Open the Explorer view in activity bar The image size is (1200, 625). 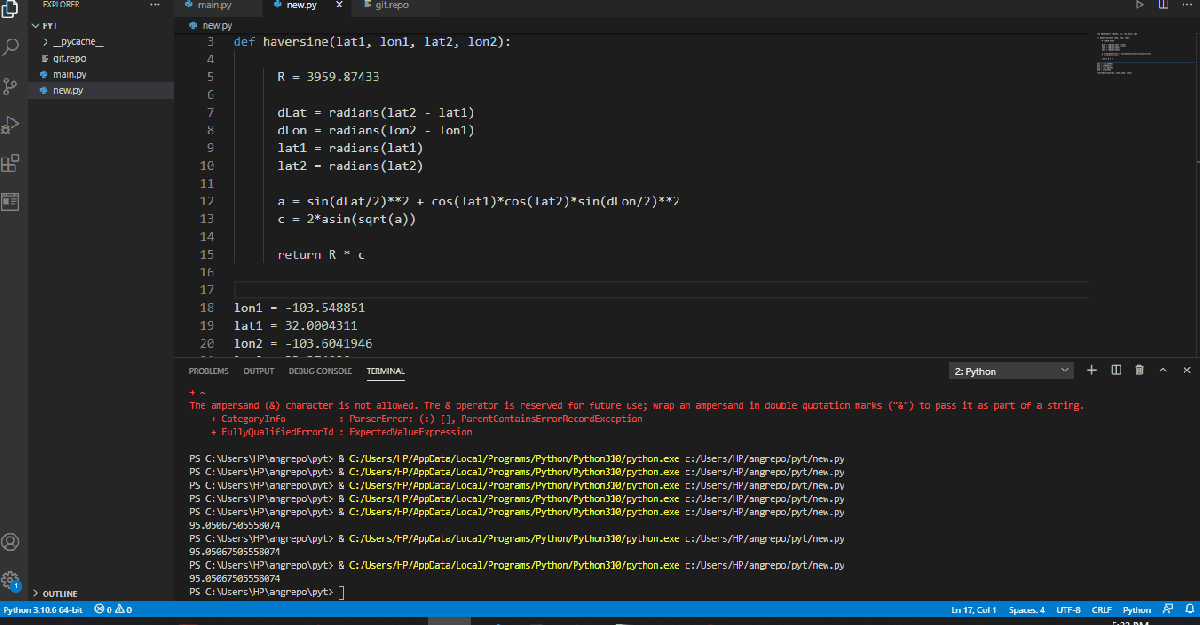click(x=11, y=9)
